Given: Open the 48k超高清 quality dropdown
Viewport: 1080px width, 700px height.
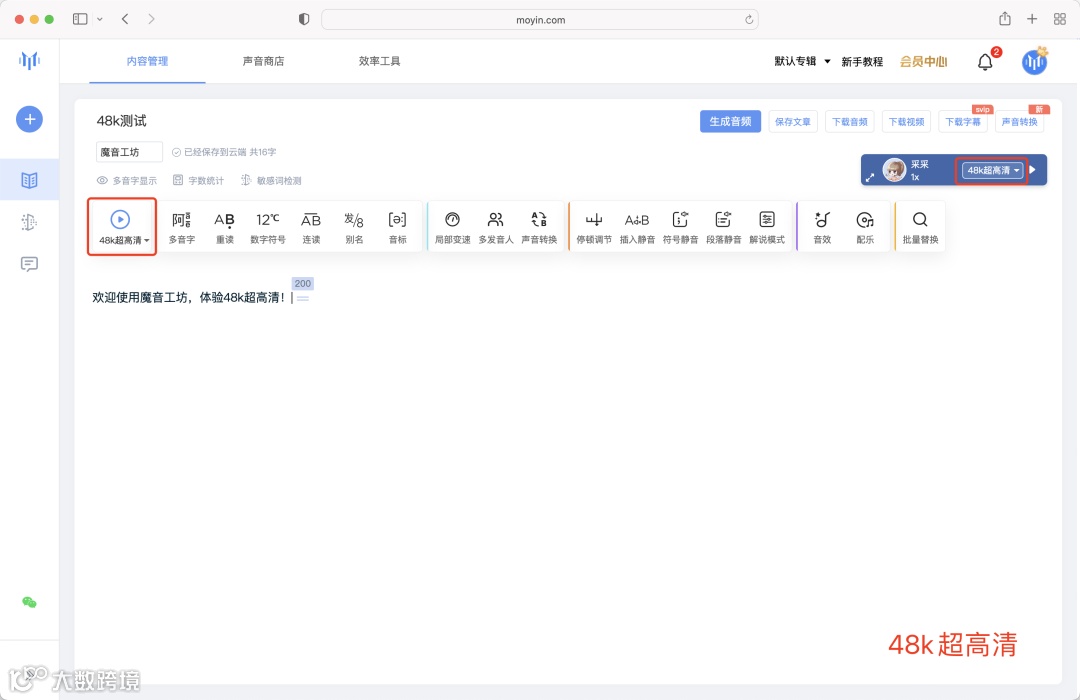Looking at the screenshot, I should pos(991,170).
